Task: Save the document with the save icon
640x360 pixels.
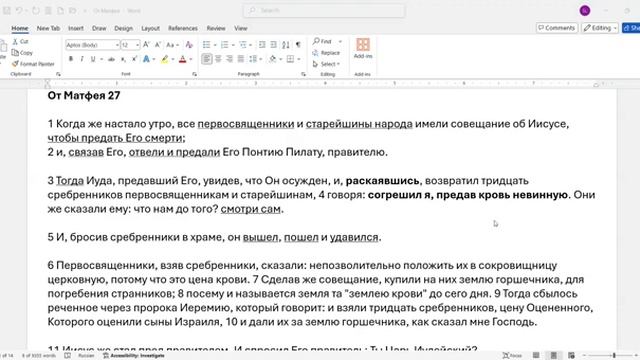Action: pyautogui.click(x=7, y=11)
